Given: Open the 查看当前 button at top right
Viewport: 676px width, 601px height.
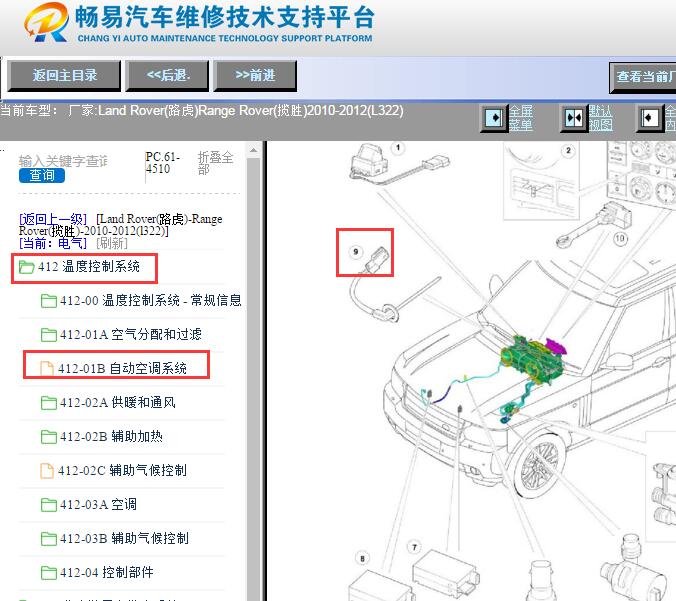Looking at the screenshot, I should click(x=643, y=78).
